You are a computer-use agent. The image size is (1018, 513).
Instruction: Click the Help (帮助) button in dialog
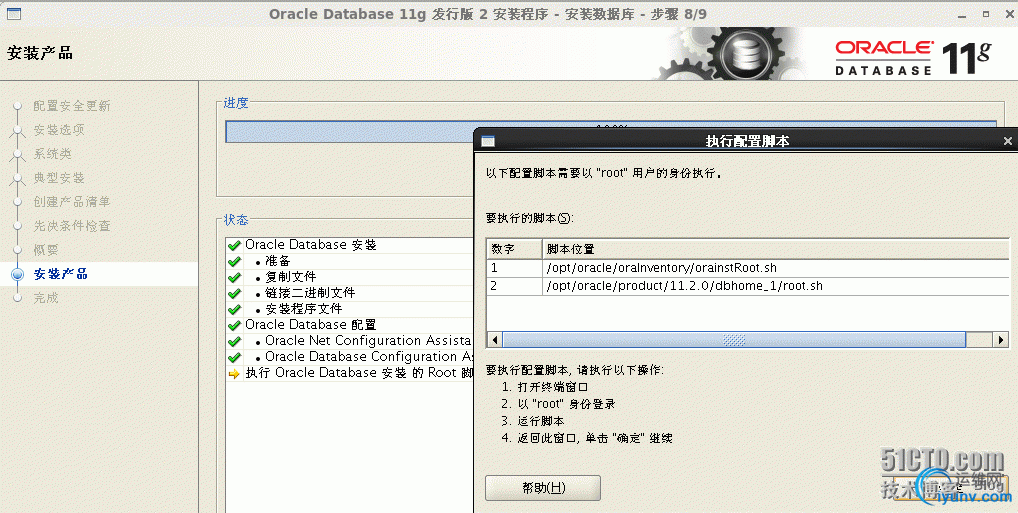pos(543,488)
